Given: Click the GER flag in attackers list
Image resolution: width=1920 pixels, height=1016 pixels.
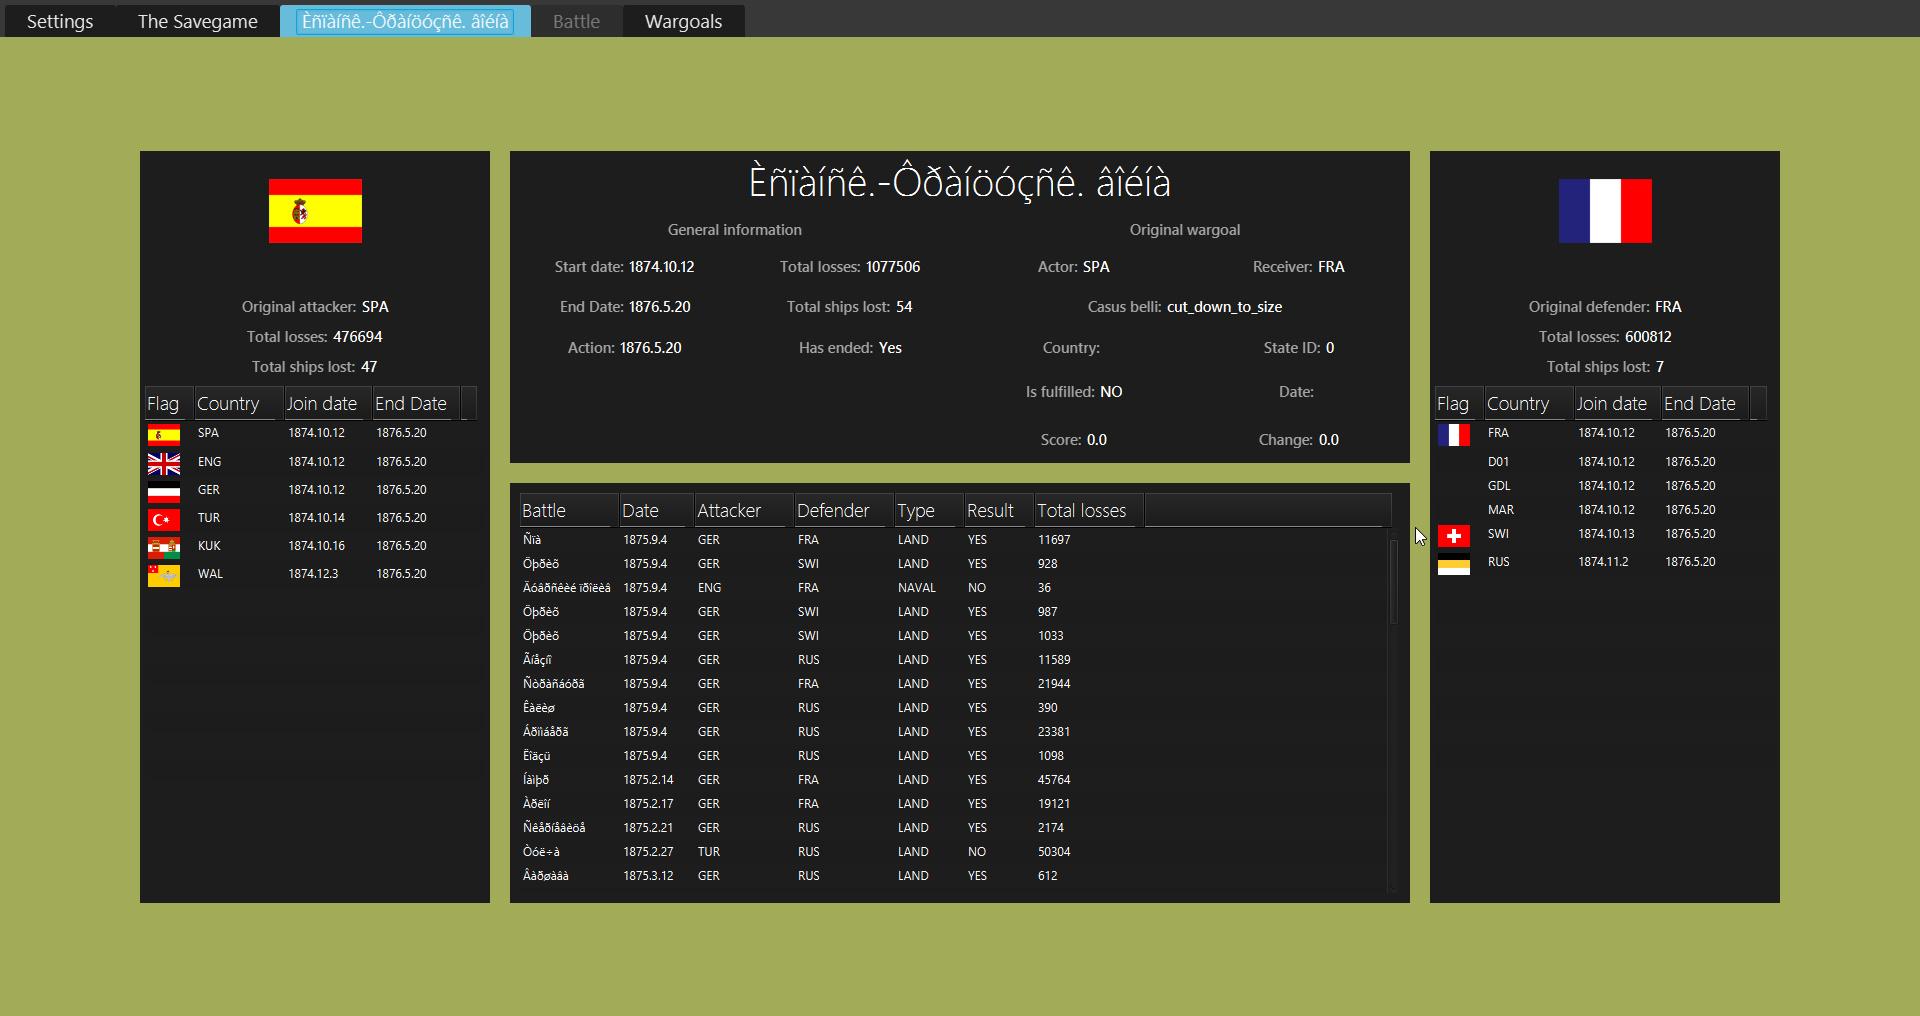Looking at the screenshot, I should tap(164, 491).
